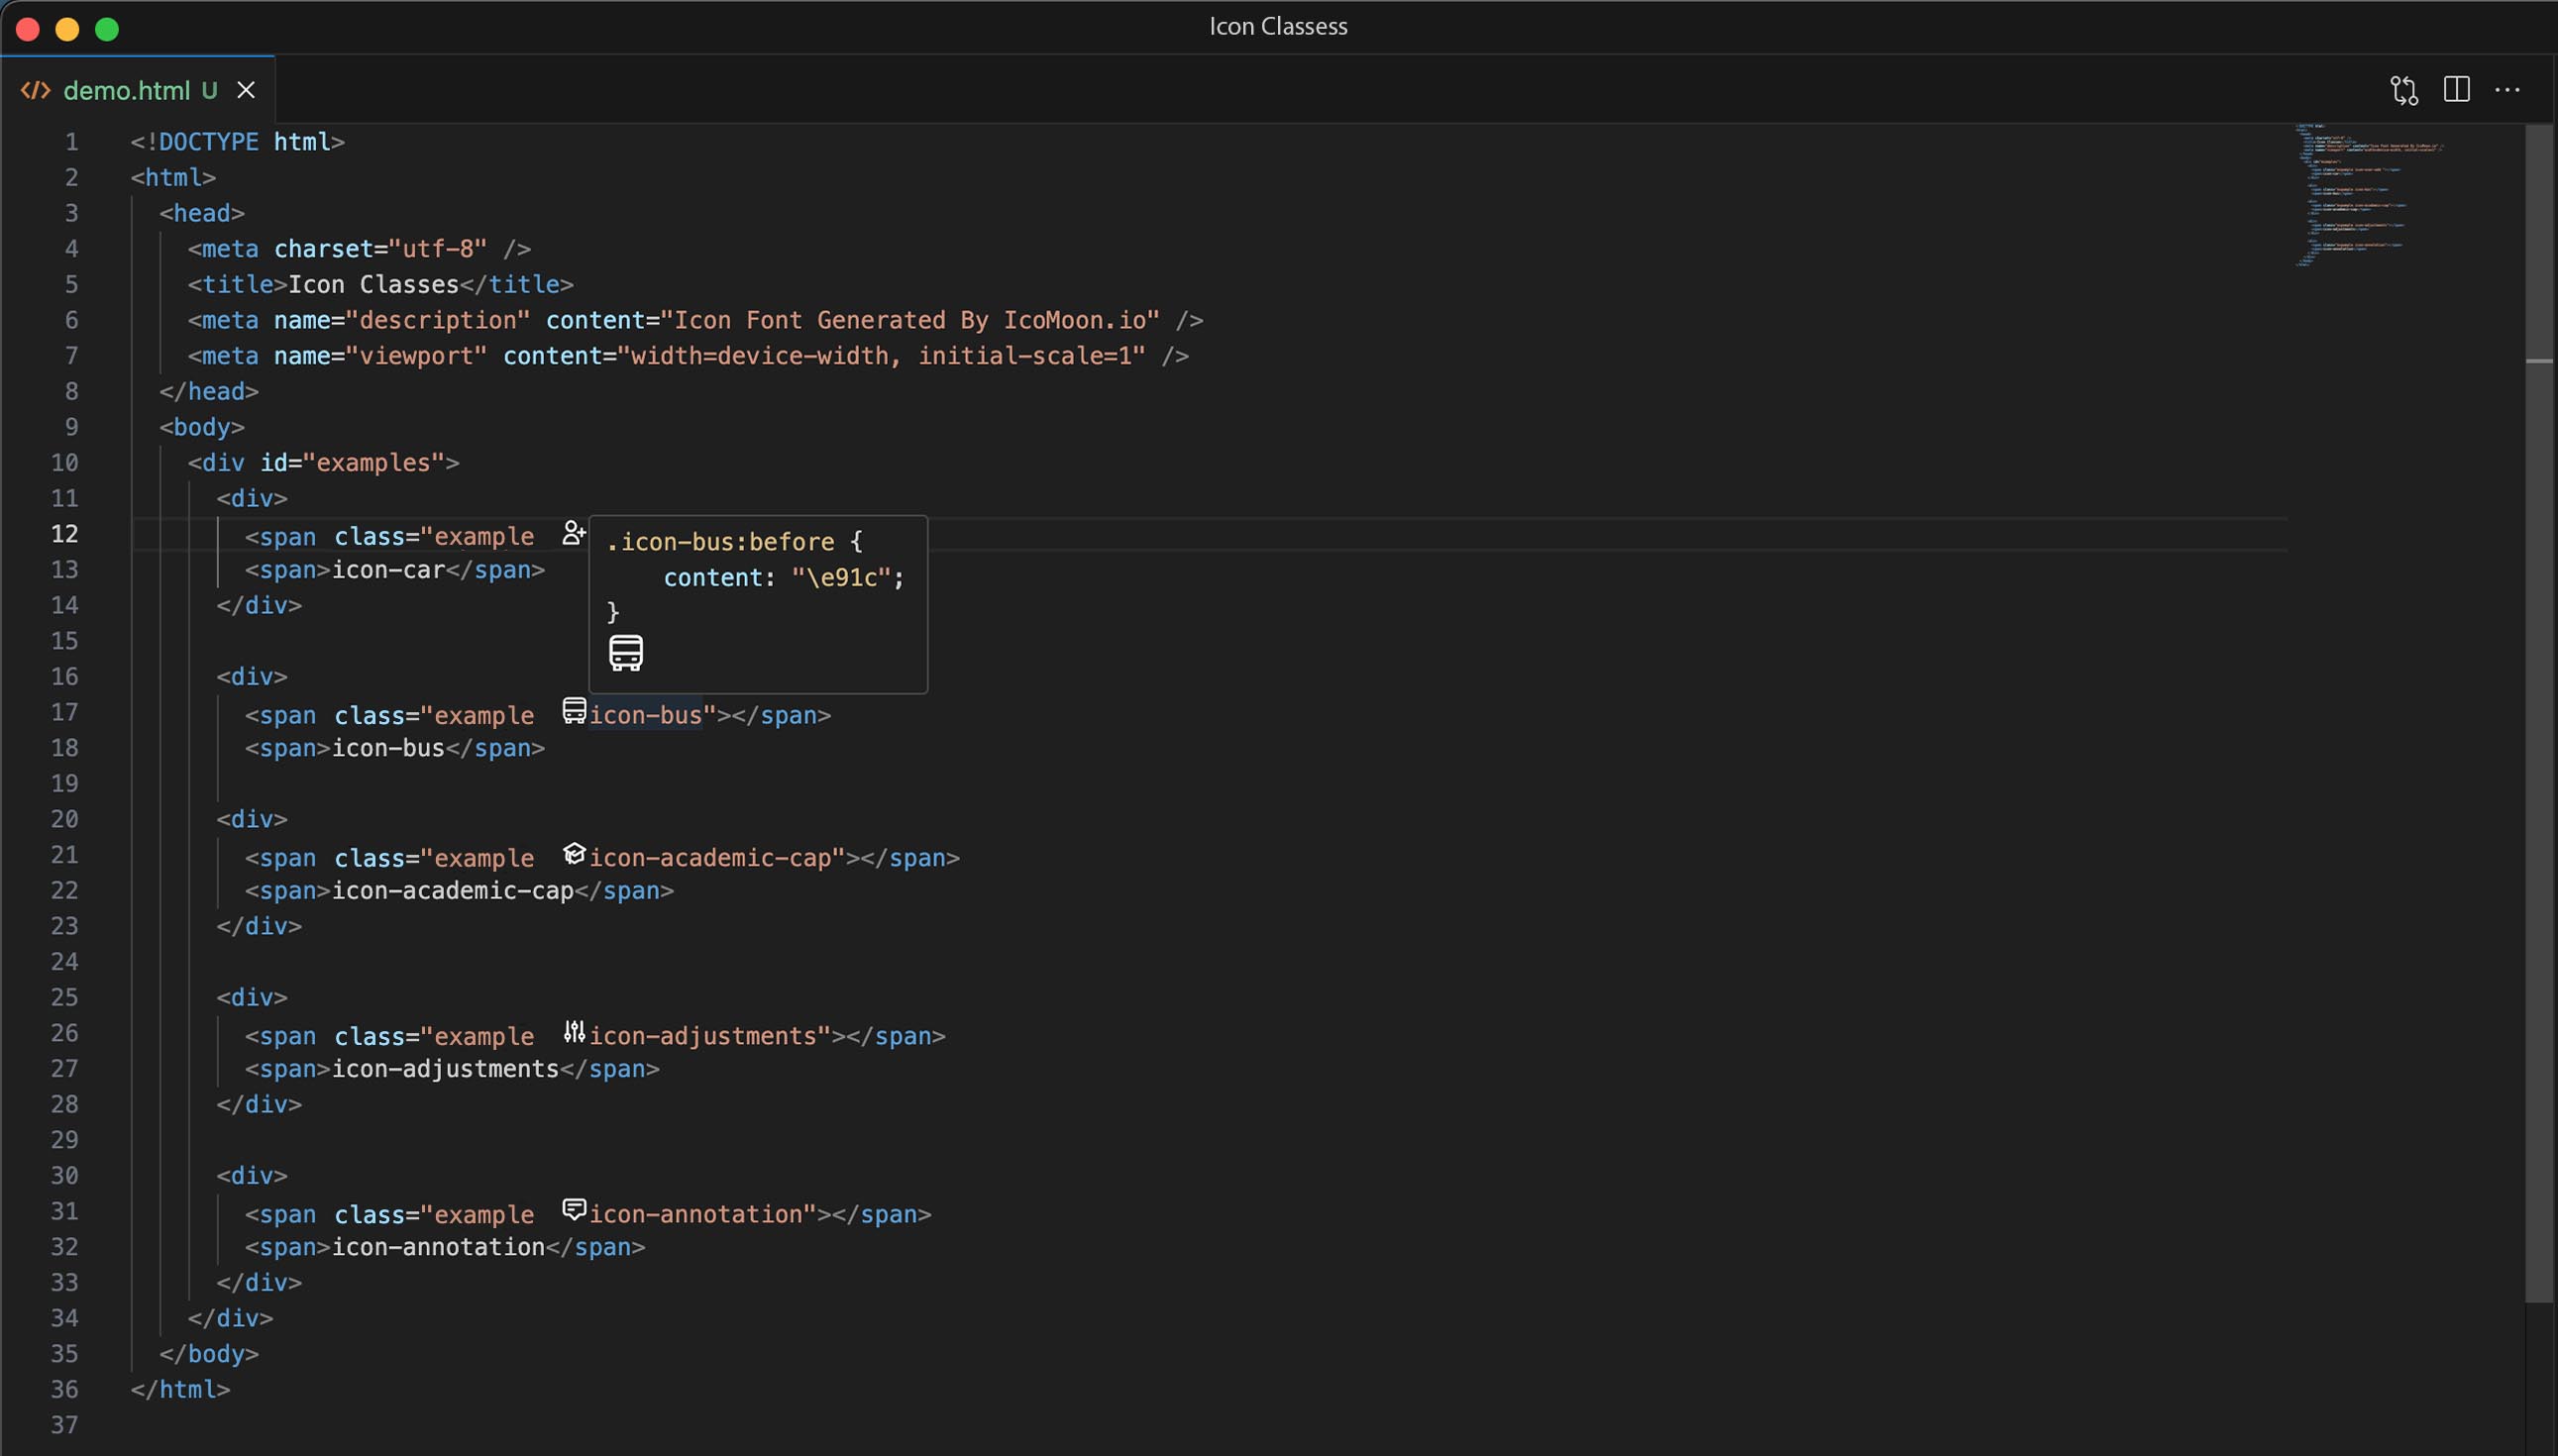Click line number 12 in gutter

click(65, 534)
